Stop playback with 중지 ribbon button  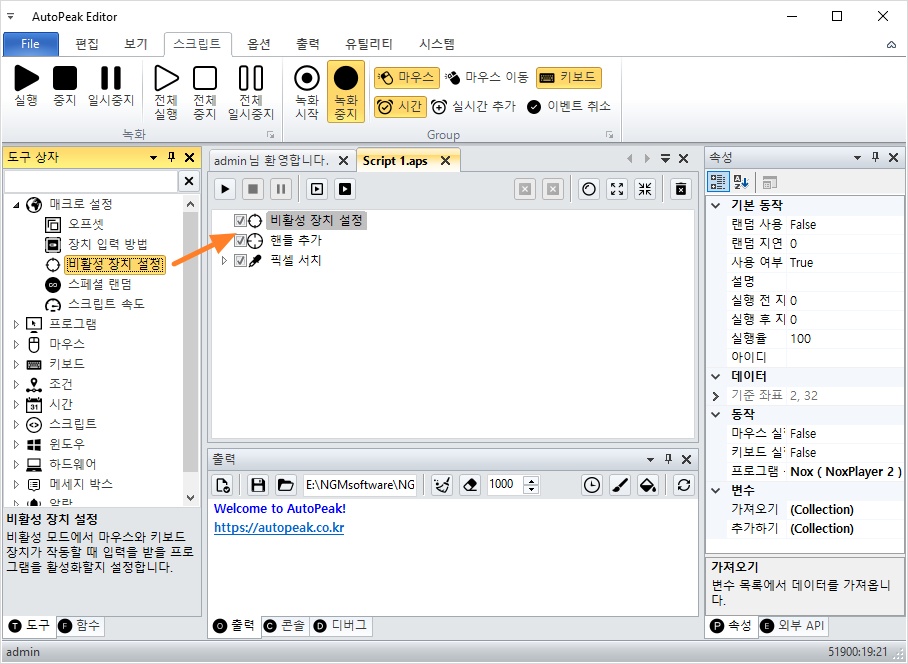point(65,86)
